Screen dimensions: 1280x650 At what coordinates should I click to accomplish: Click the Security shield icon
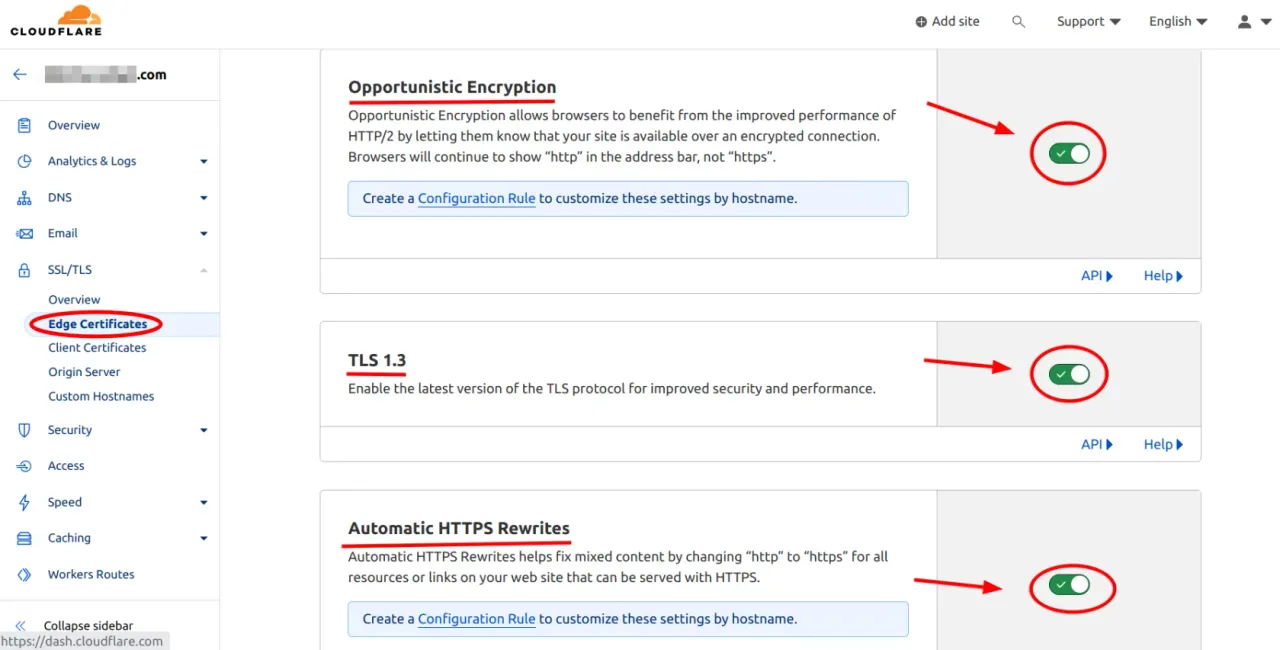25,430
